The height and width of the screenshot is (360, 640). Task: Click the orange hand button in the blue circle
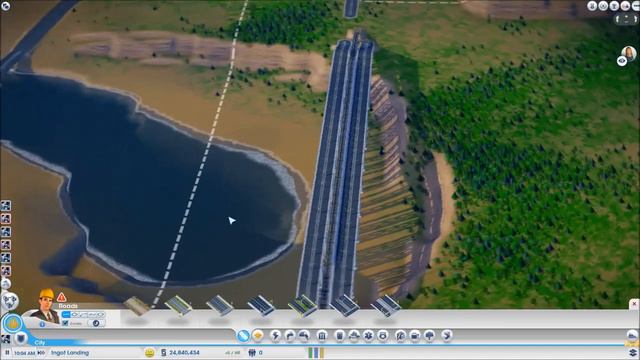13,323
